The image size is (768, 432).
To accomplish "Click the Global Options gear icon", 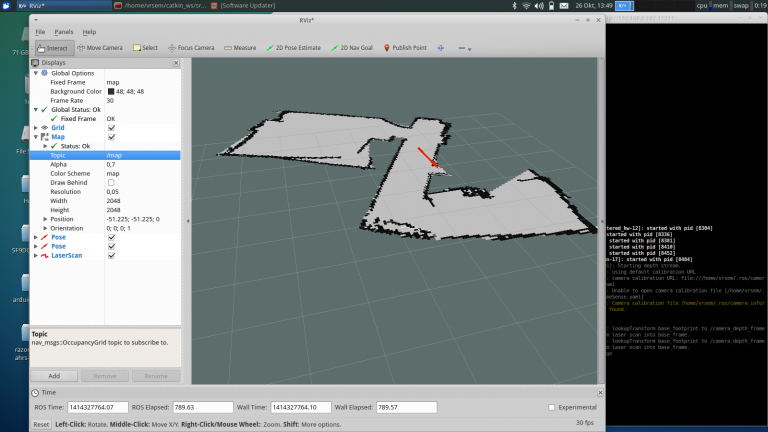I will pos(45,73).
